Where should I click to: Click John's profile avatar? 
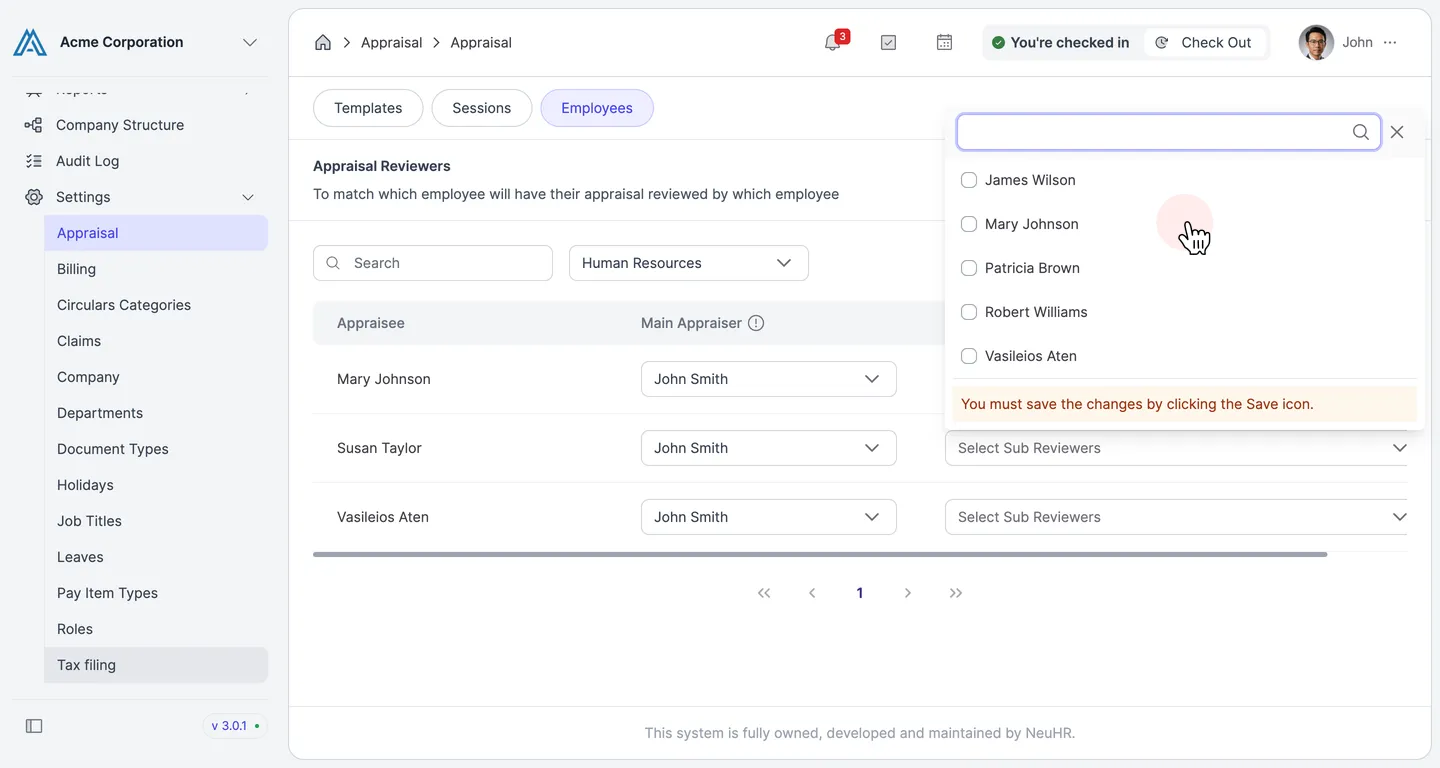[1316, 42]
